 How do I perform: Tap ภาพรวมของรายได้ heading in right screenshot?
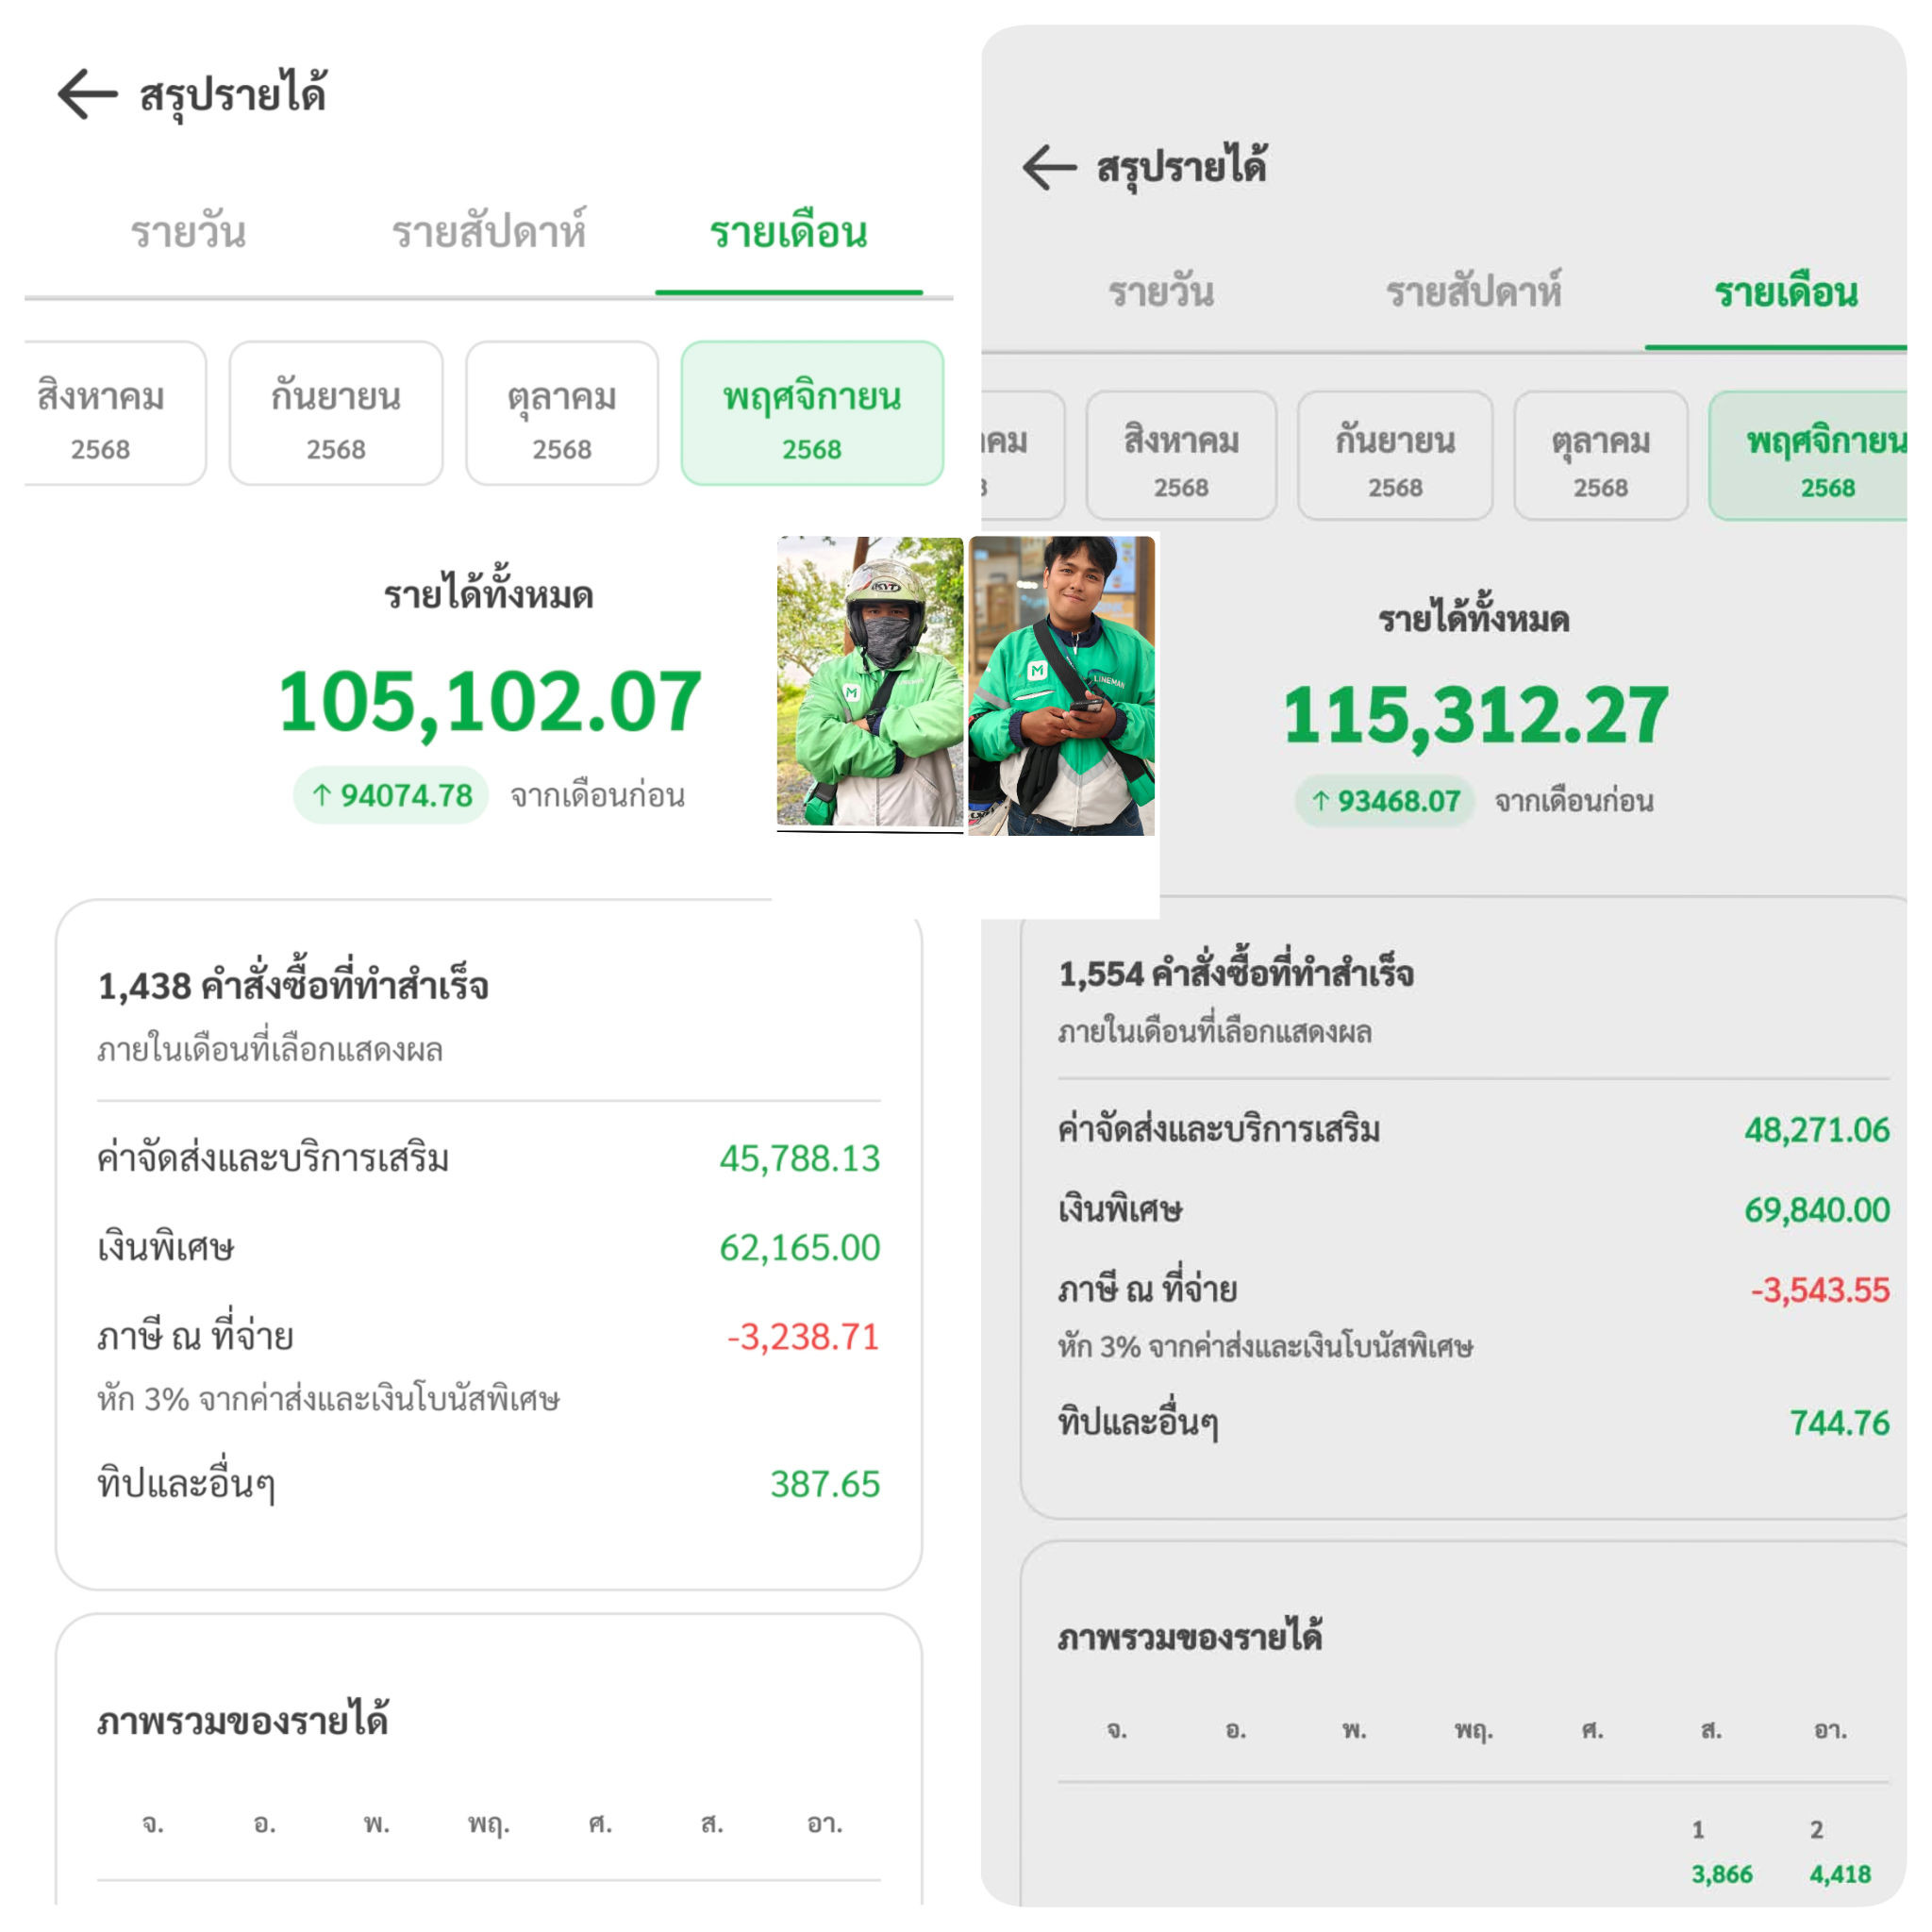pos(1190,1637)
